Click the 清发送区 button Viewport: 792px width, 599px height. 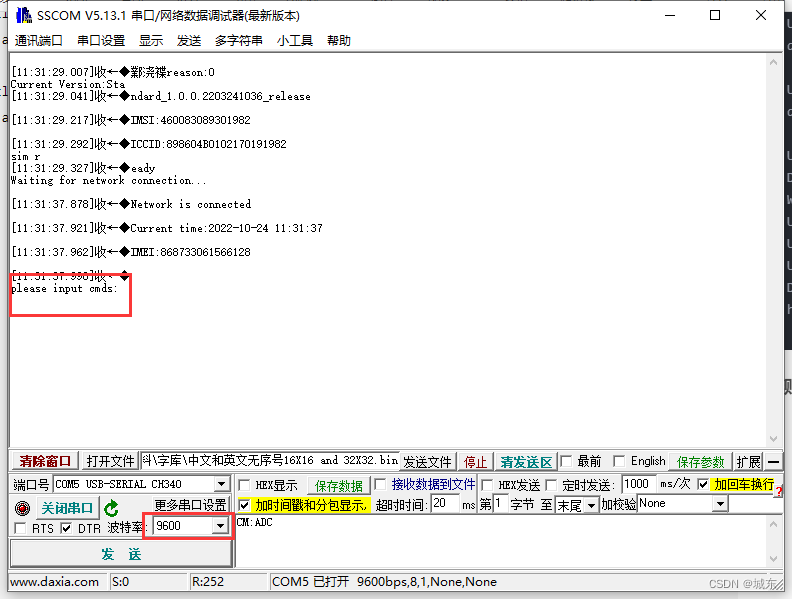[526, 462]
